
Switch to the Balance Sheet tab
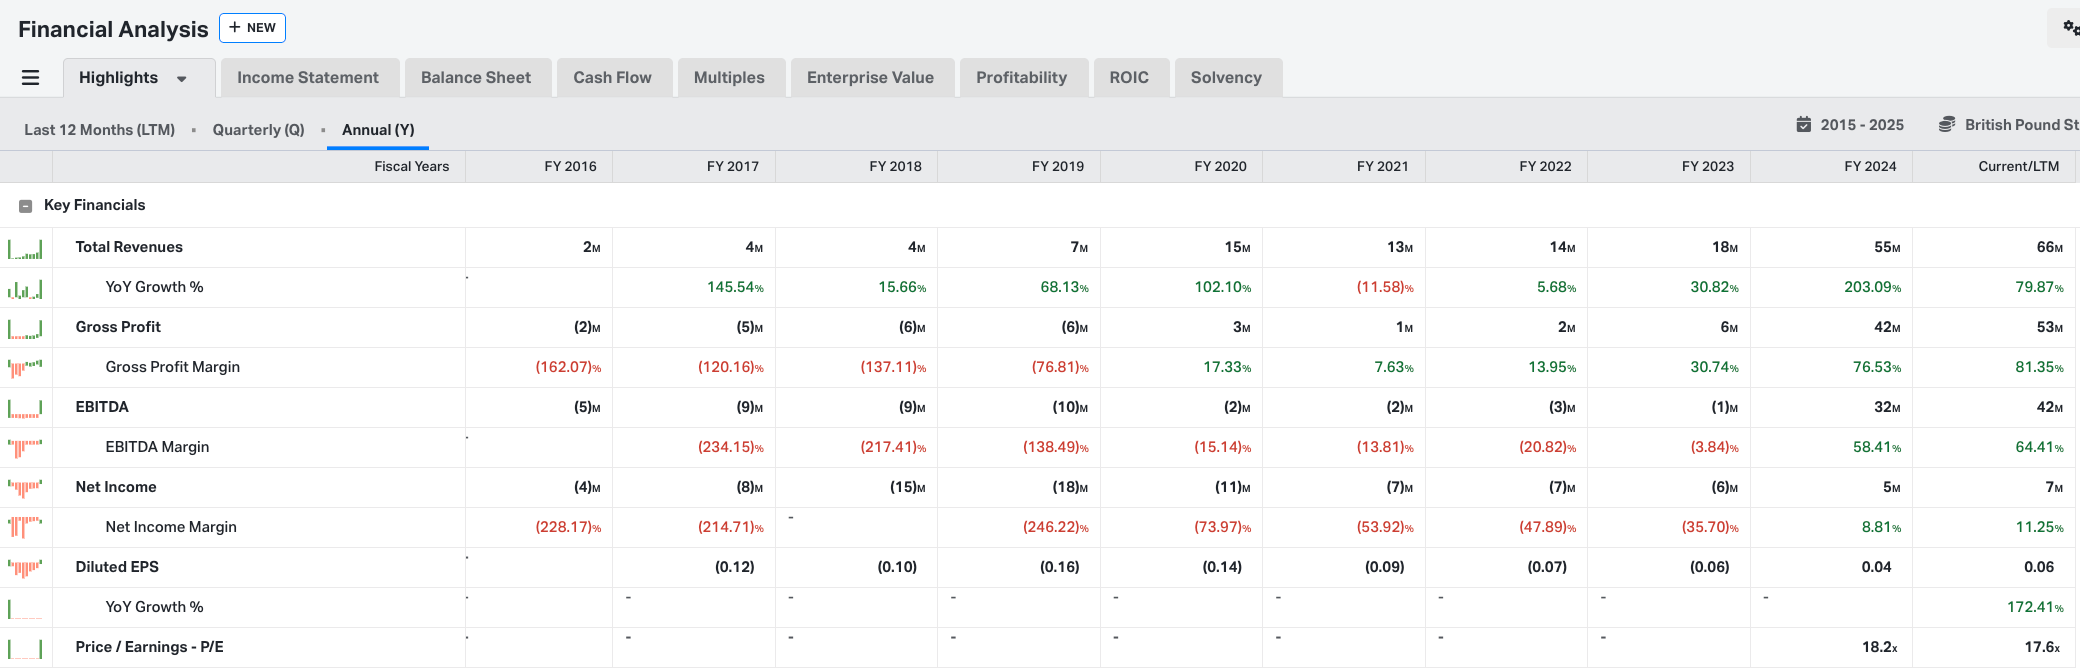[x=476, y=78]
